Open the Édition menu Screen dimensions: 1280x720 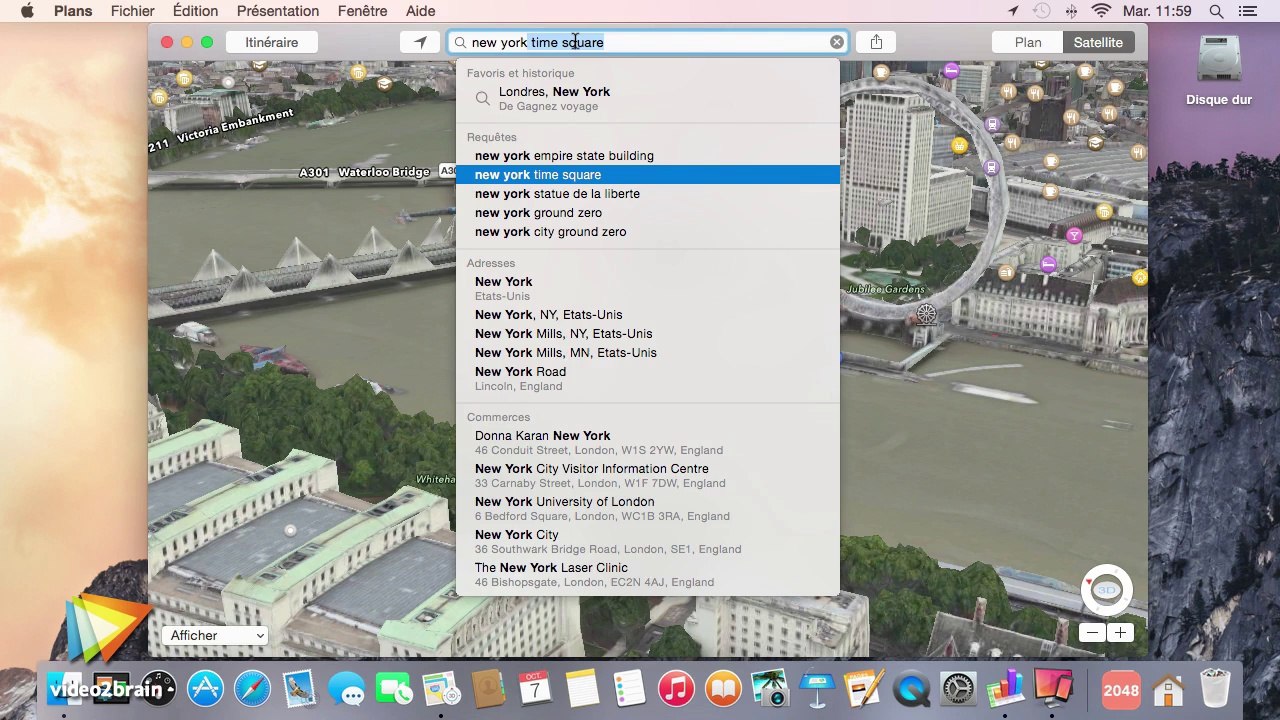195,11
